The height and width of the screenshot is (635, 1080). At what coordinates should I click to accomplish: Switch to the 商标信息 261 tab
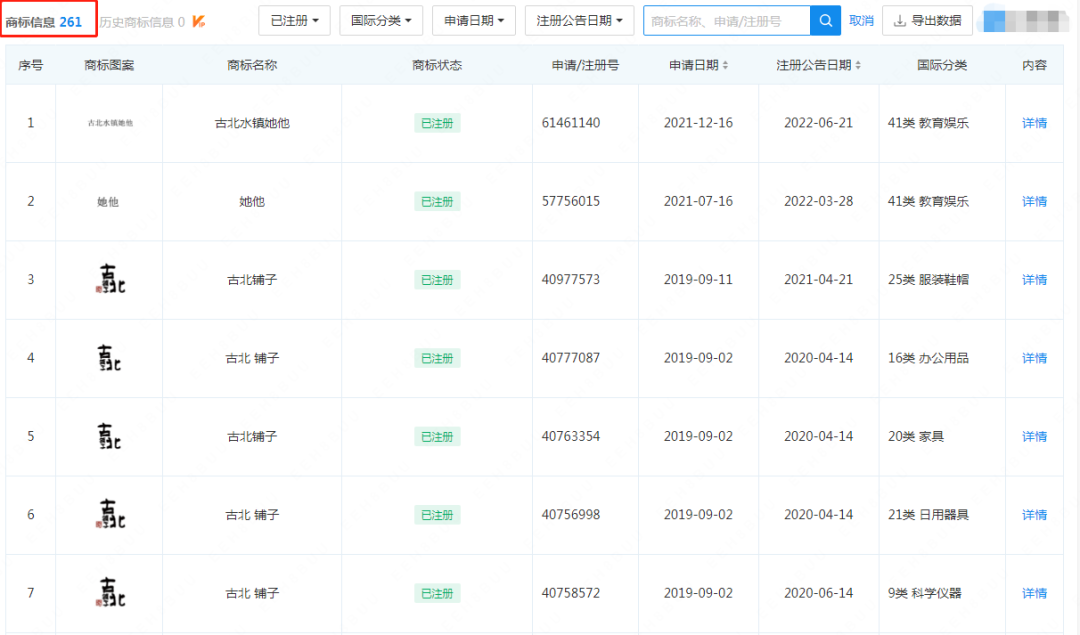[45, 21]
